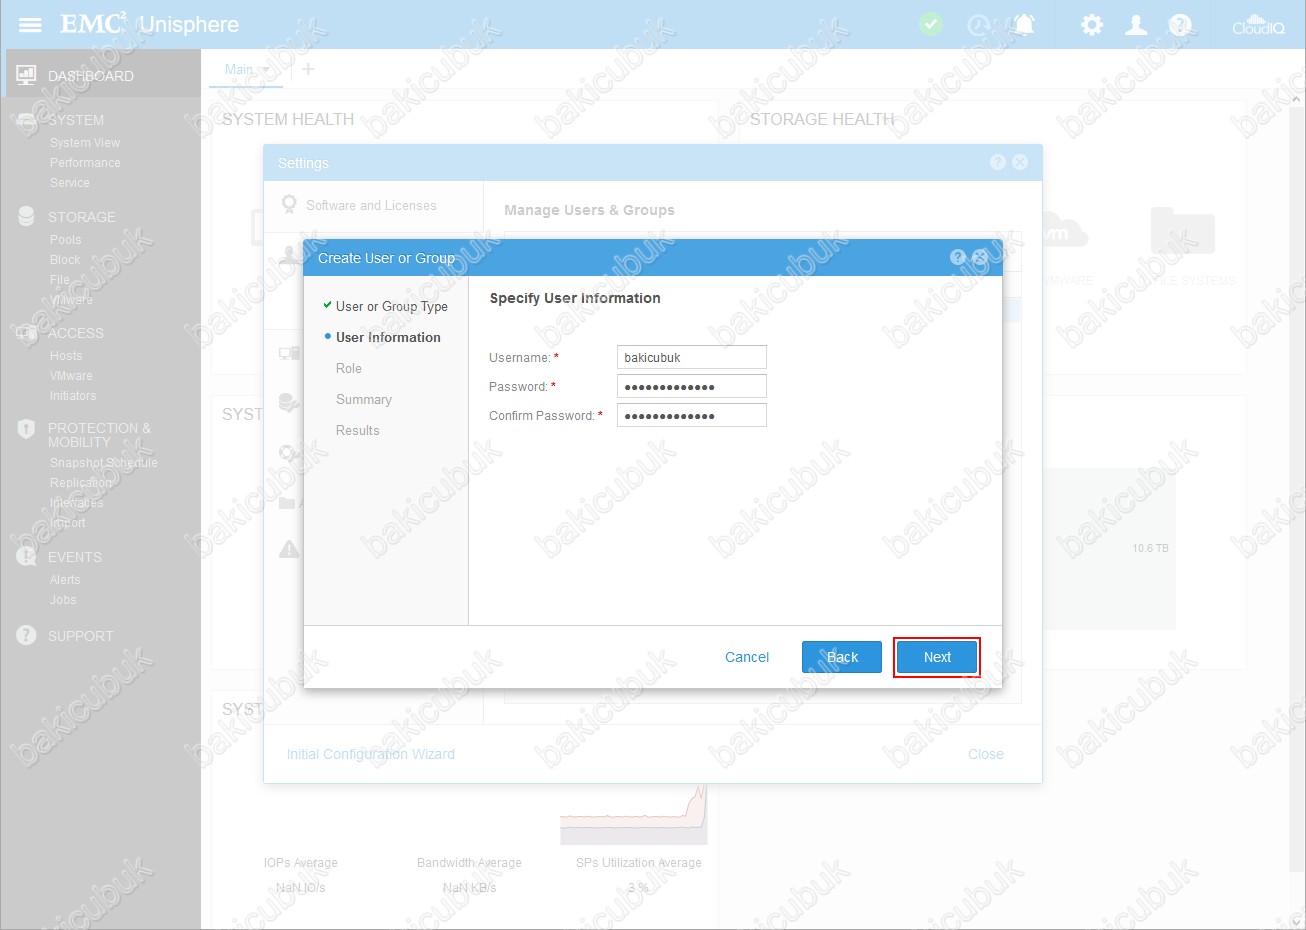Viewport: 1306px width, 930px height.
Task: Open the hamburger navigation menu
Action: pos(31,25)
